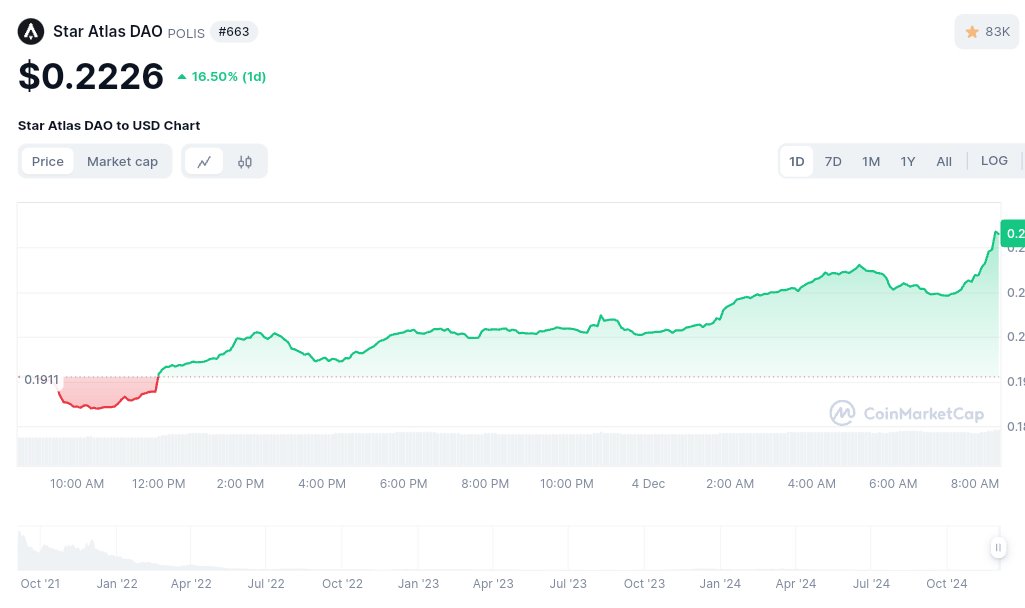Choose the All time range
The height and width of the screenshot is (608, 1025).
(944, 161)
